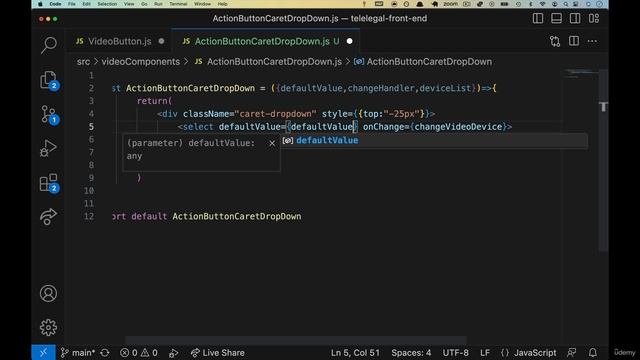The image size is (640, 360).
Task: Open the Manage gear menu
Action: pos(49,327)
